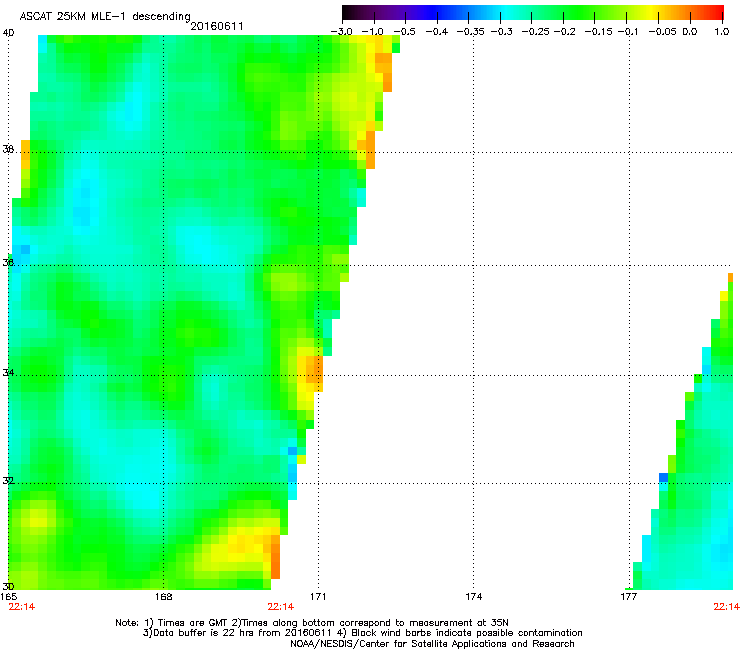
Task: Click the longitude label 165
Action: pyautogui.click(x=9, y=597)
